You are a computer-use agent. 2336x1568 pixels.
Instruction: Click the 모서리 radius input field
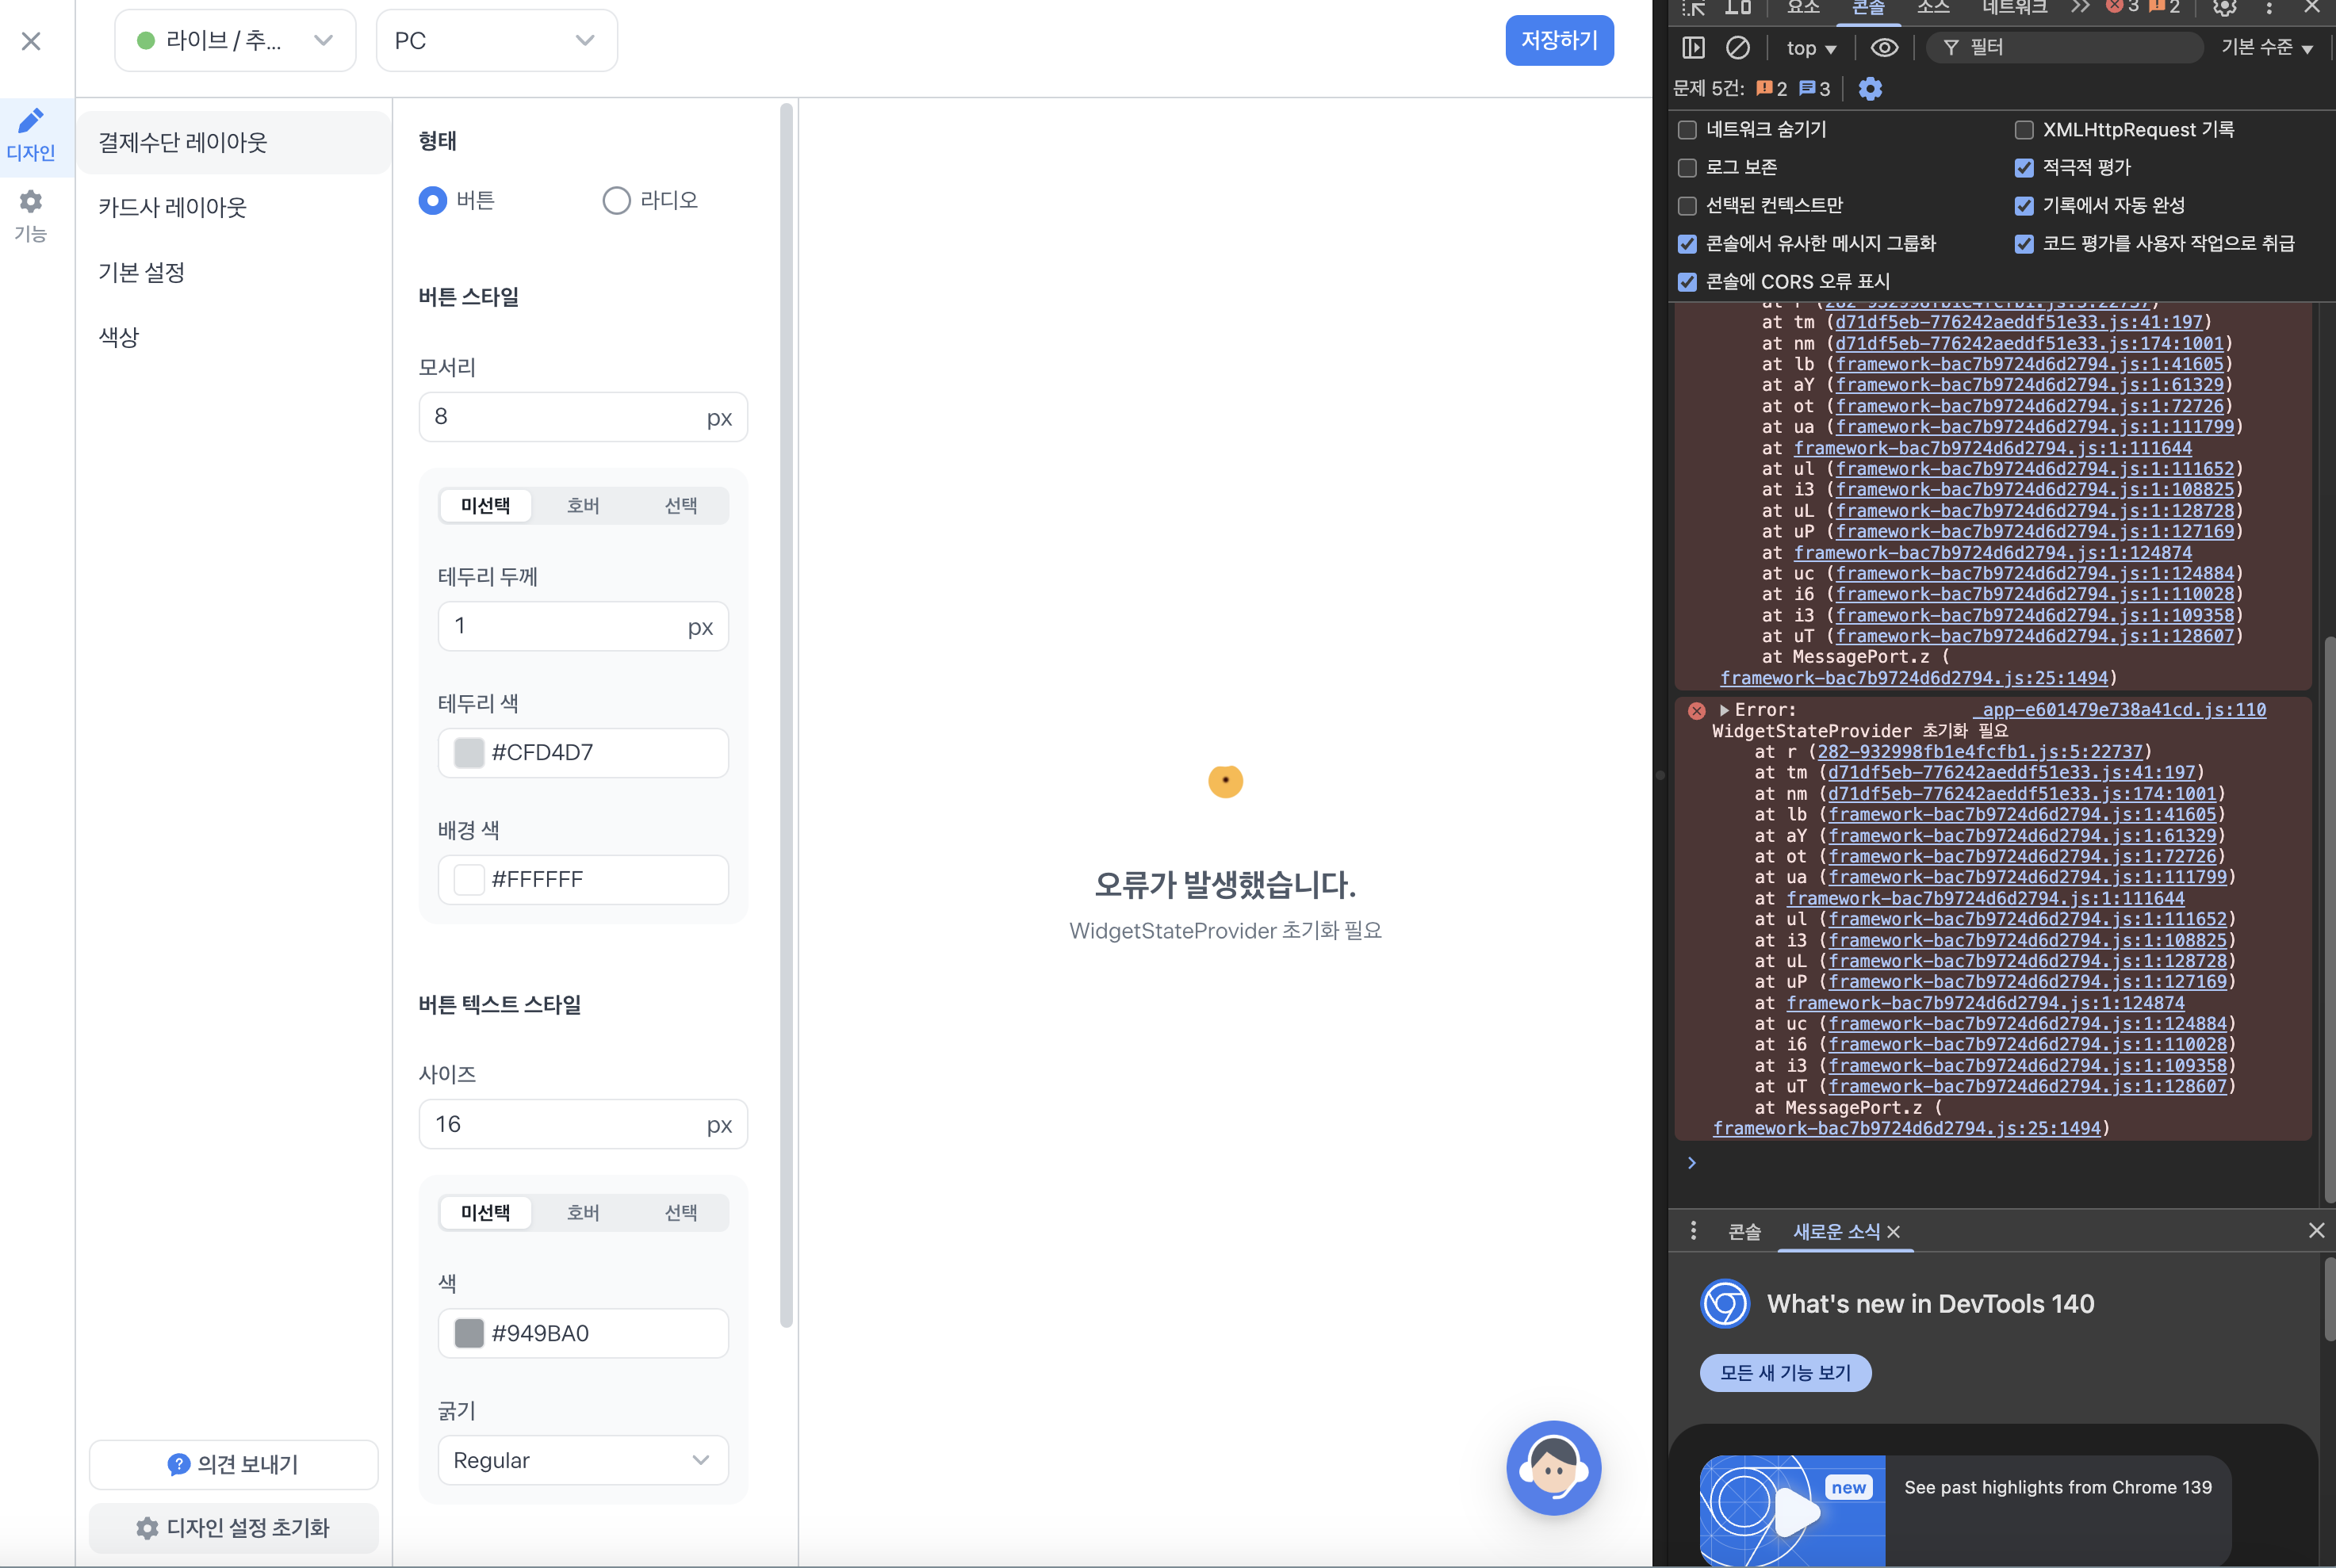[x=583, y=417]
